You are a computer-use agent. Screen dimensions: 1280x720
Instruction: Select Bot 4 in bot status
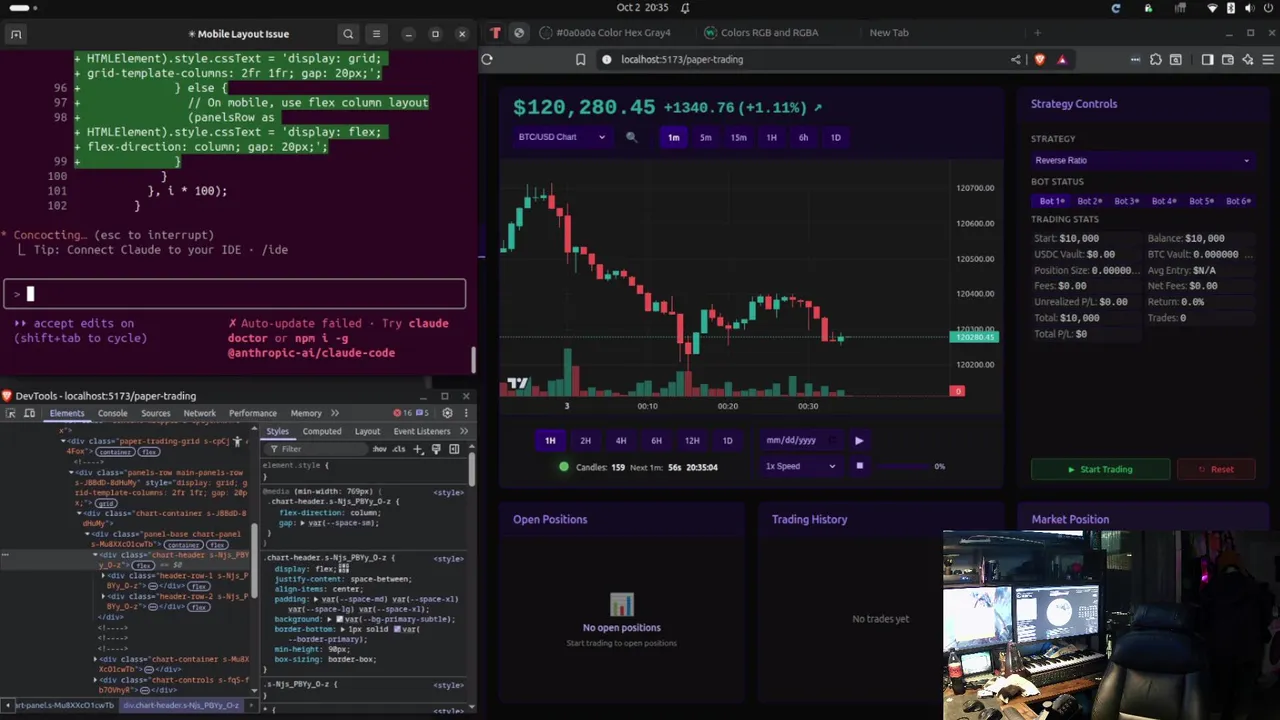(1163, 201)
